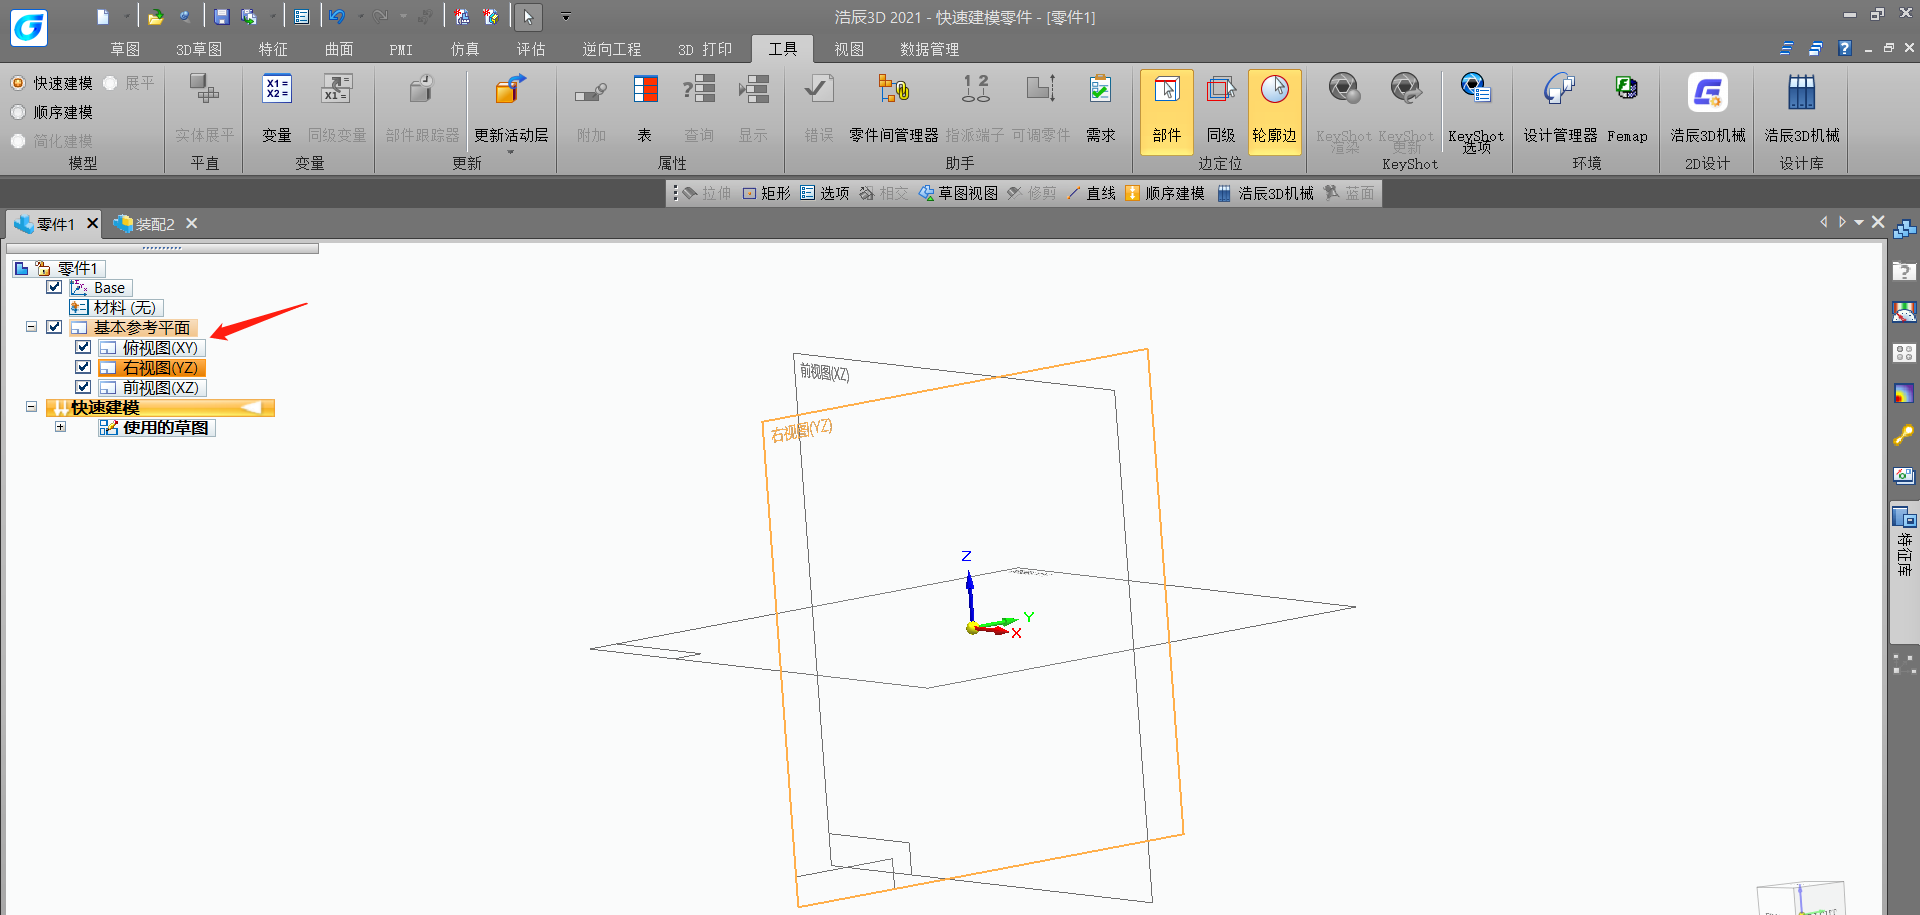Open the sidebar yellow key icon panel
This screenshot has width=1920, height=915.
1904,435
